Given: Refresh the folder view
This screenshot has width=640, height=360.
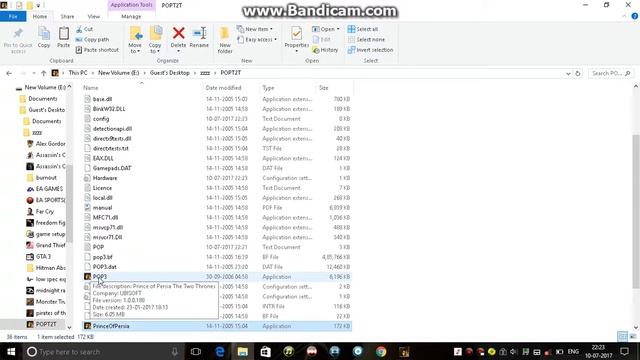Looking at the screenshot, I should (578, 73).
